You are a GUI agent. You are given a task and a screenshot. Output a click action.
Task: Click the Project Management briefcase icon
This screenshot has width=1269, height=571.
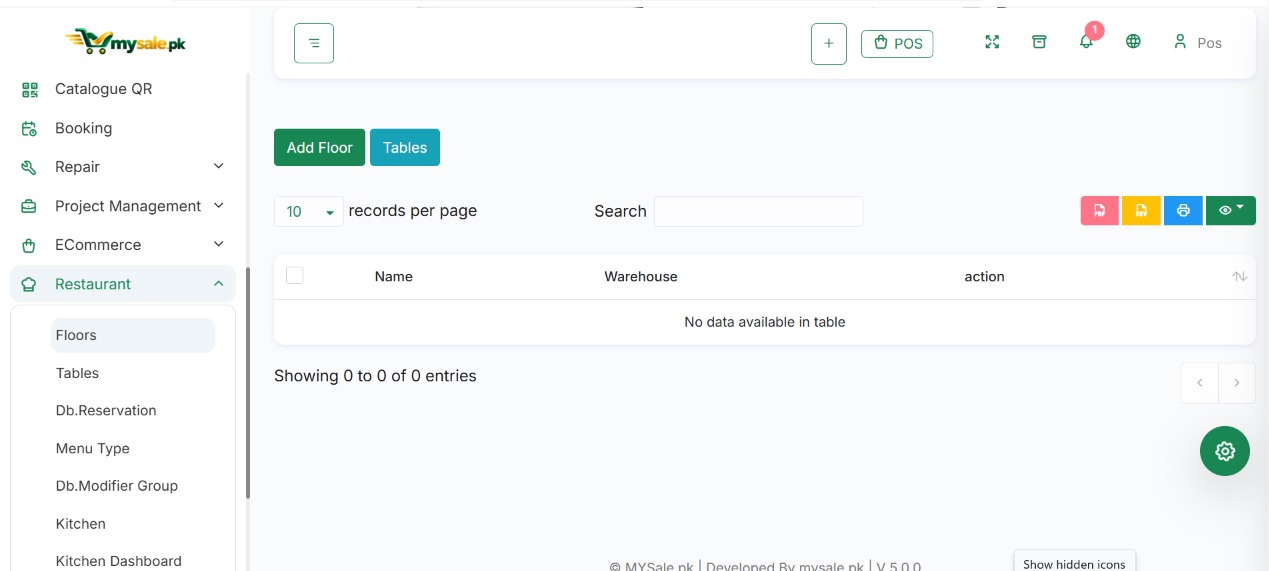click(30, 206)
